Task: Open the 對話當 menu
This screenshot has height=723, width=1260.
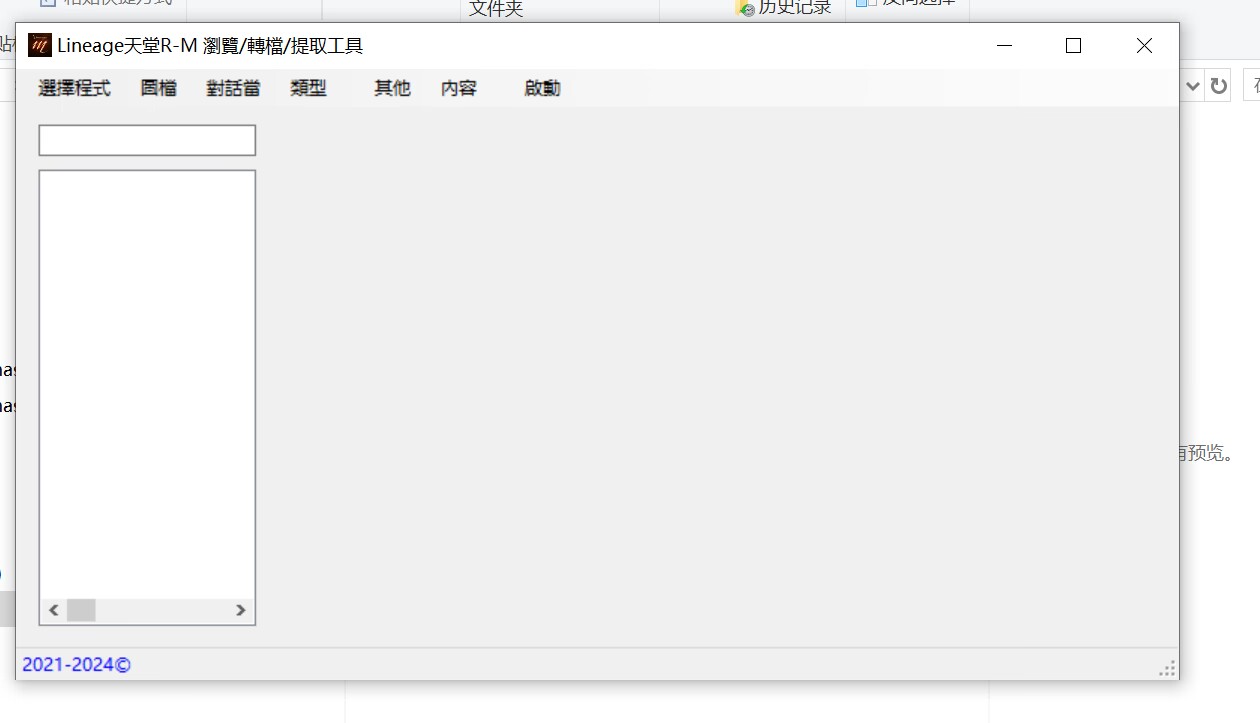Action: [x=233, y=88]
